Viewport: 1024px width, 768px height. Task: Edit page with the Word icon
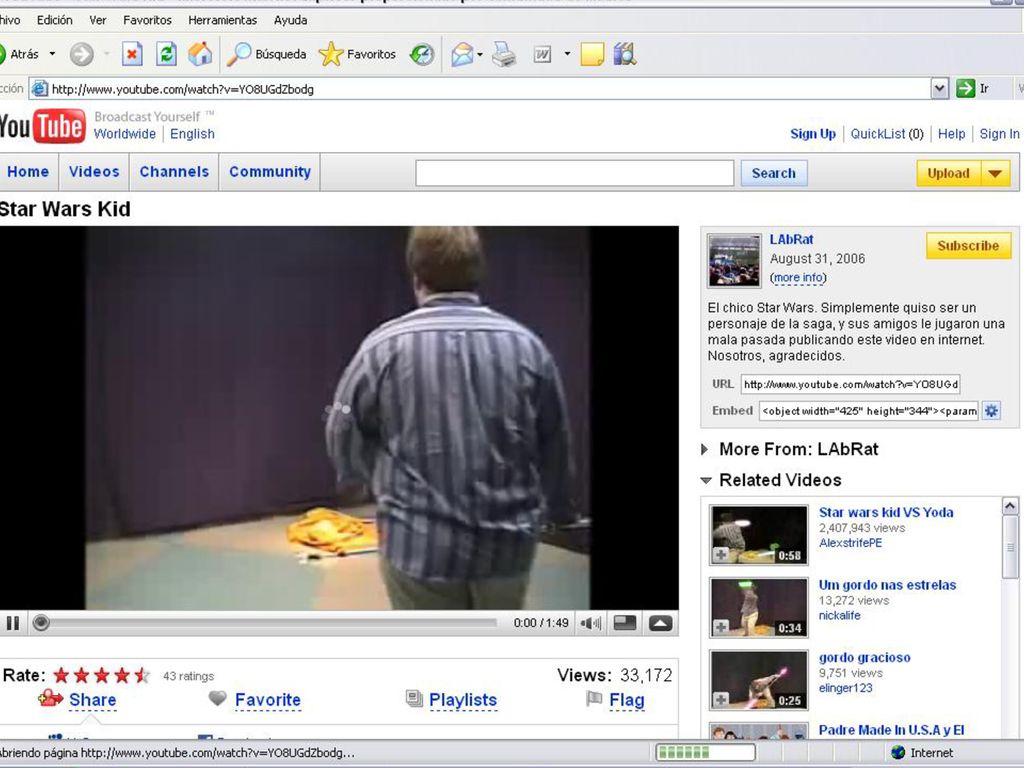coord(542,54)
